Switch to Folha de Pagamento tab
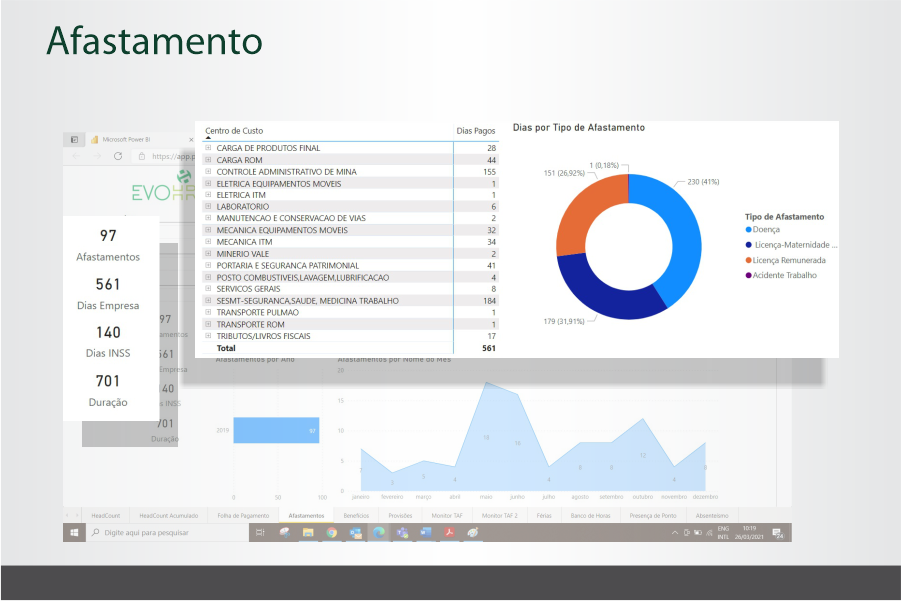 [243, 515]
